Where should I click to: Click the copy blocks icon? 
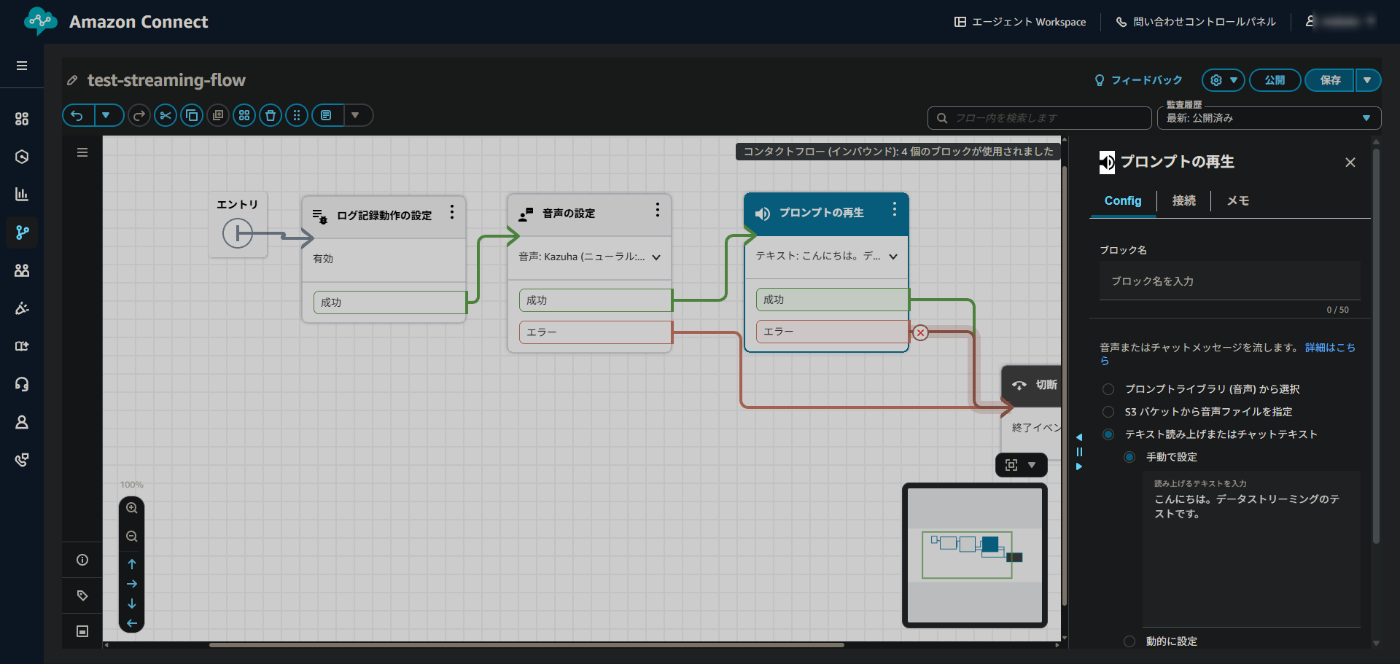pos(192,115)
